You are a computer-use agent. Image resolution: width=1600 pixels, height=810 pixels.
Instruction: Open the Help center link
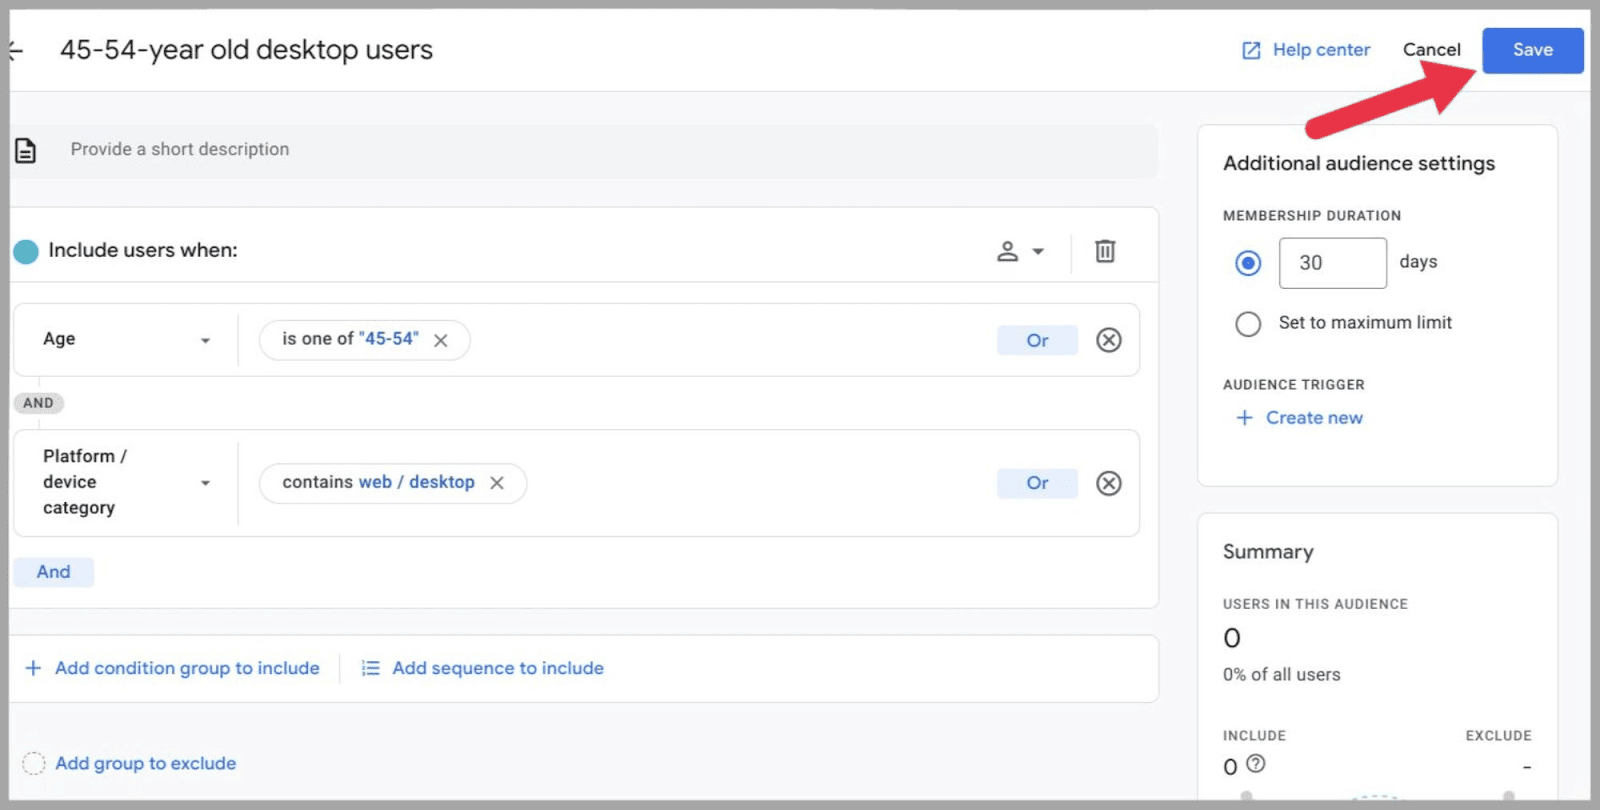click(1306, 50)
